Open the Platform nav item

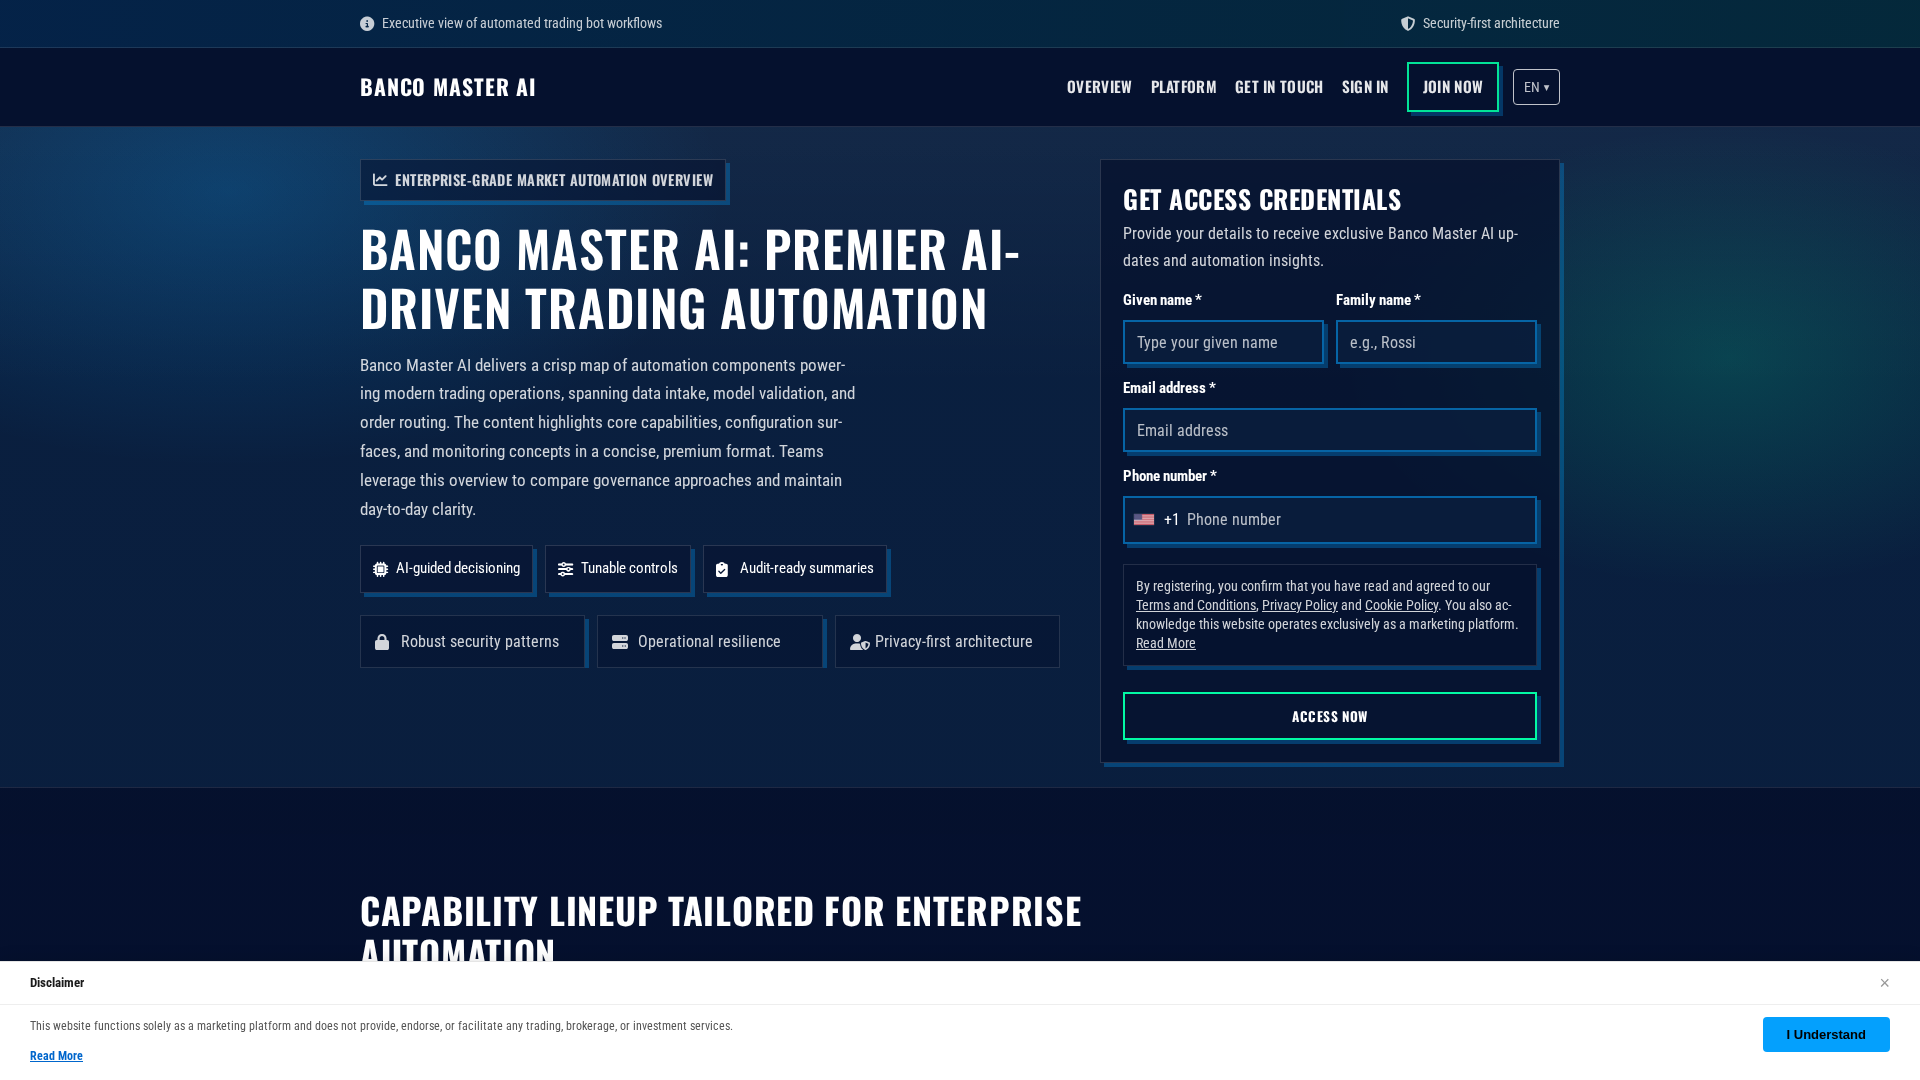[1183, 87]
